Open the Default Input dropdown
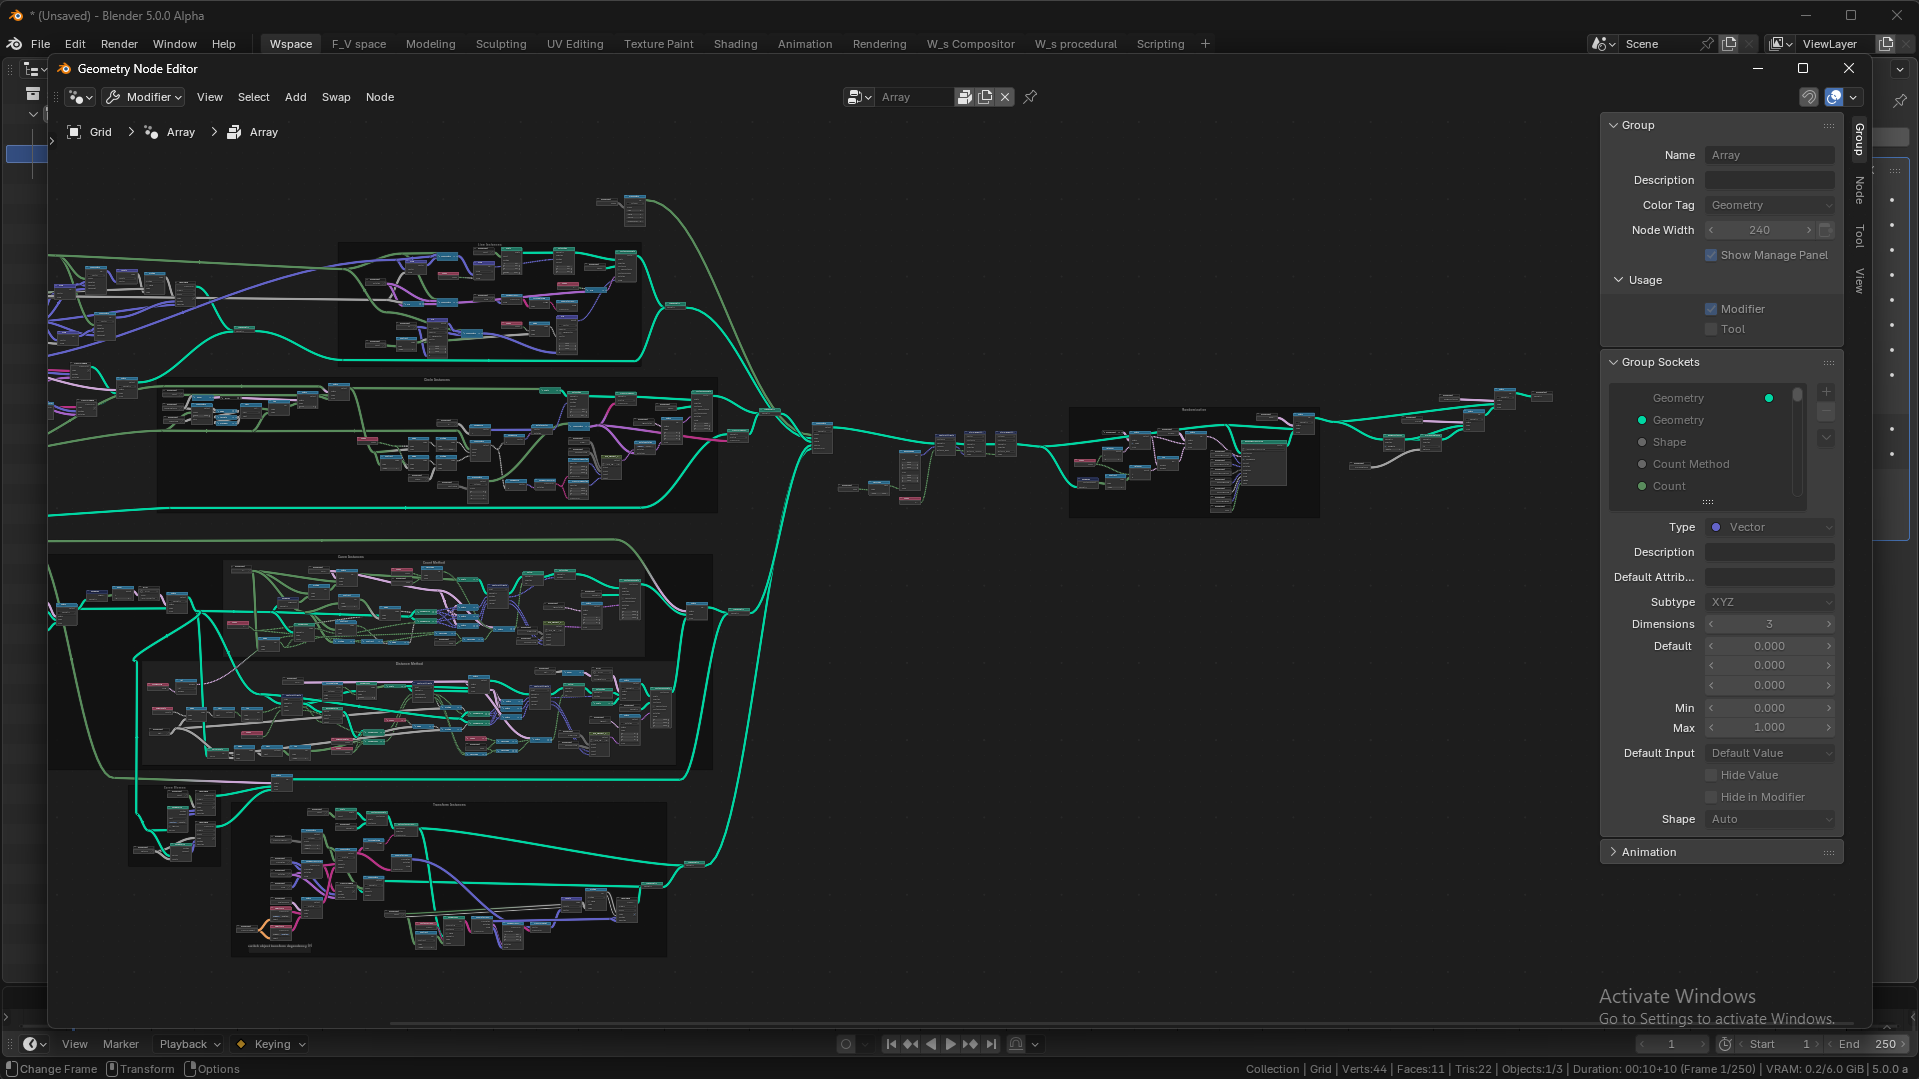1919x1079 pixels. tap(1770, 753)
